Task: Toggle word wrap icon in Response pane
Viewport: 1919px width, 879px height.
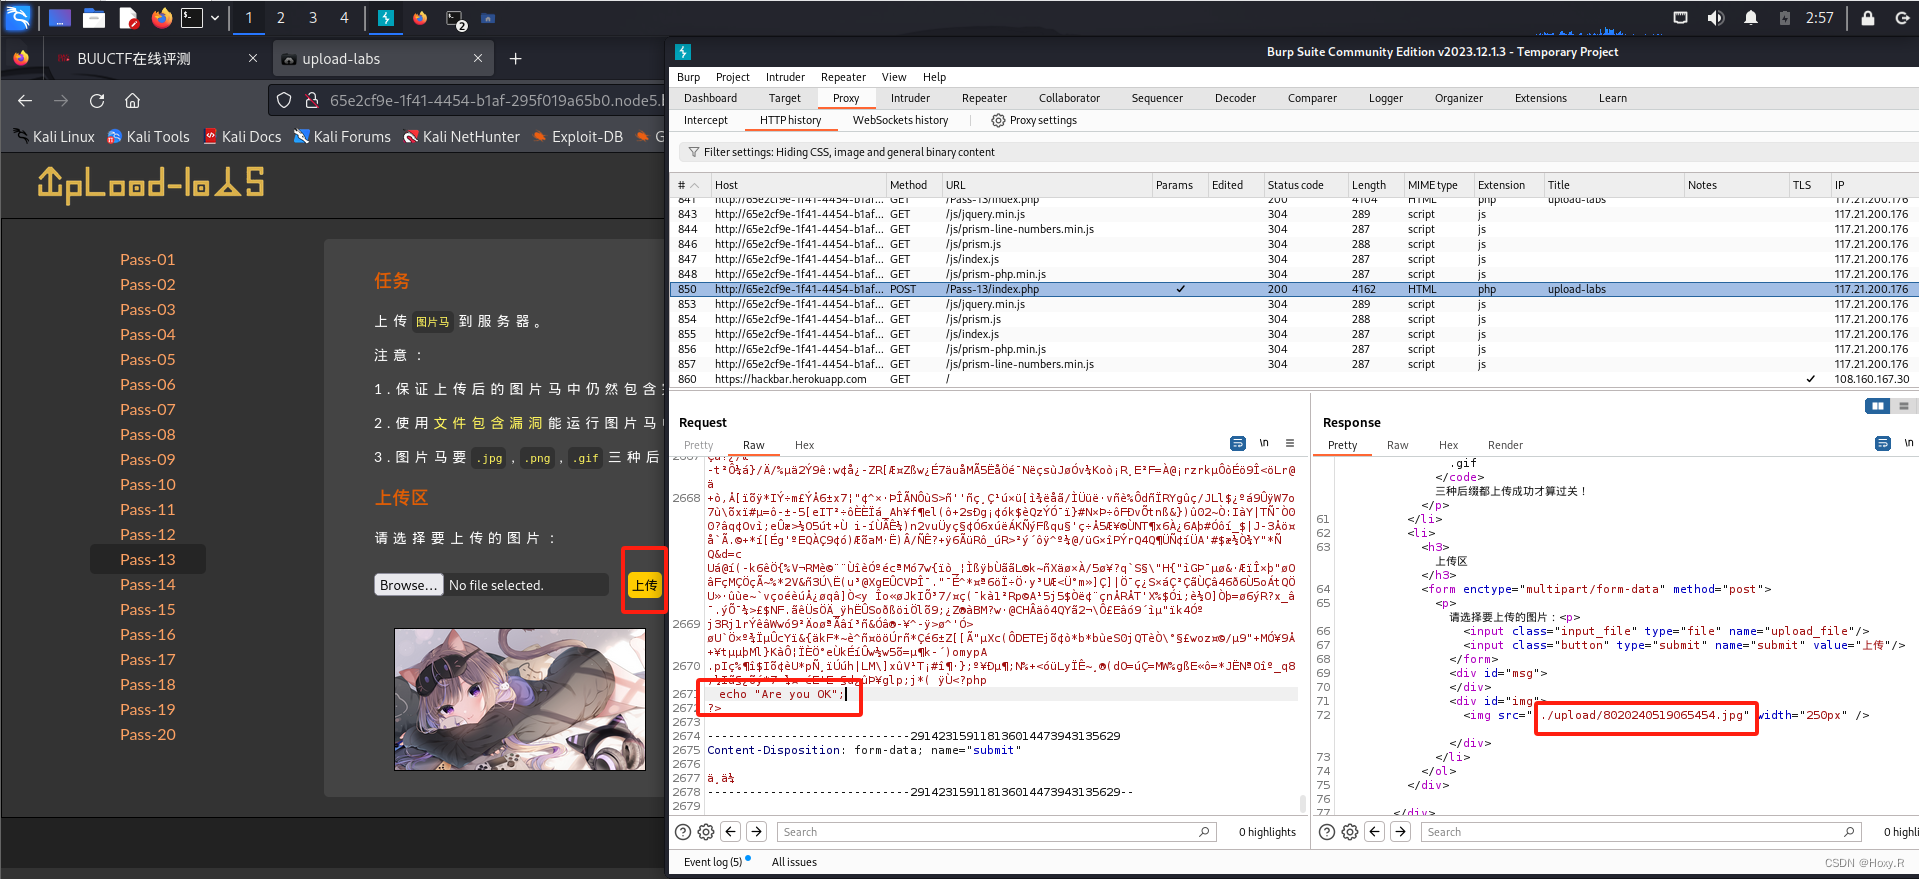Action: (1883, 443)
